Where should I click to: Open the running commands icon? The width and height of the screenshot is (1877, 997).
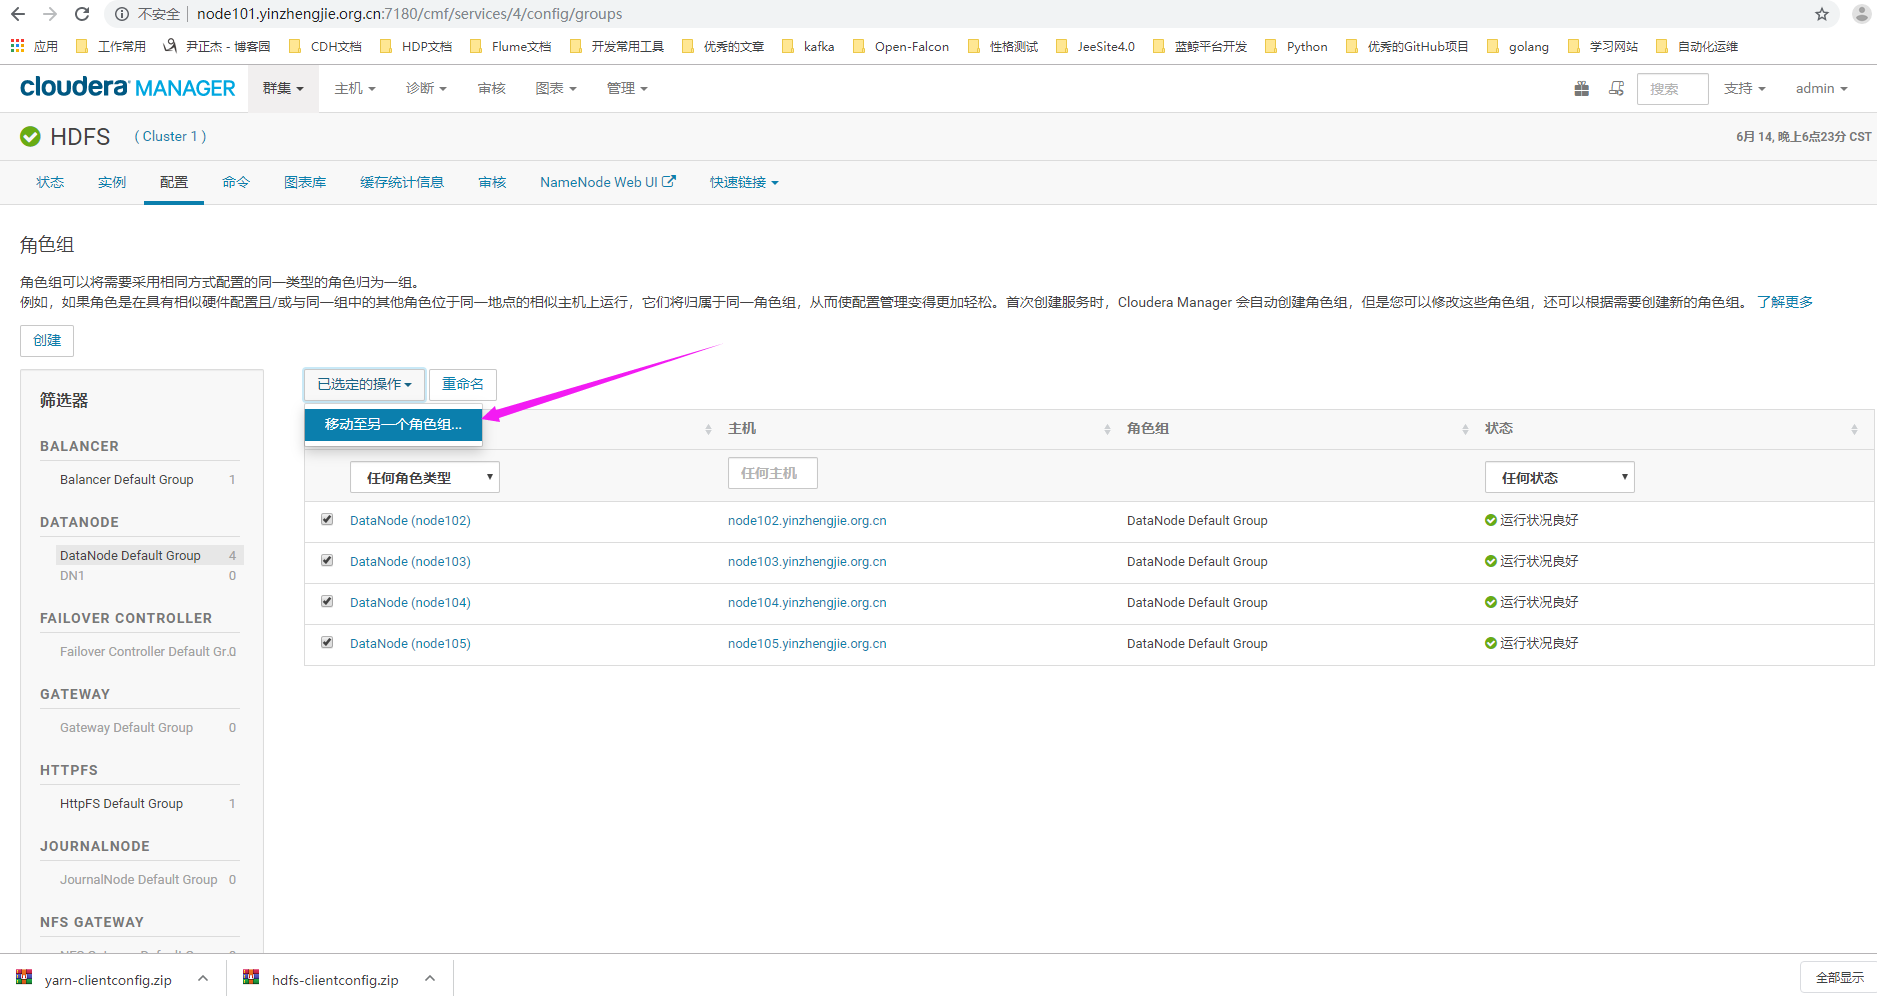pyautogui.click(x=1616, y=89)
